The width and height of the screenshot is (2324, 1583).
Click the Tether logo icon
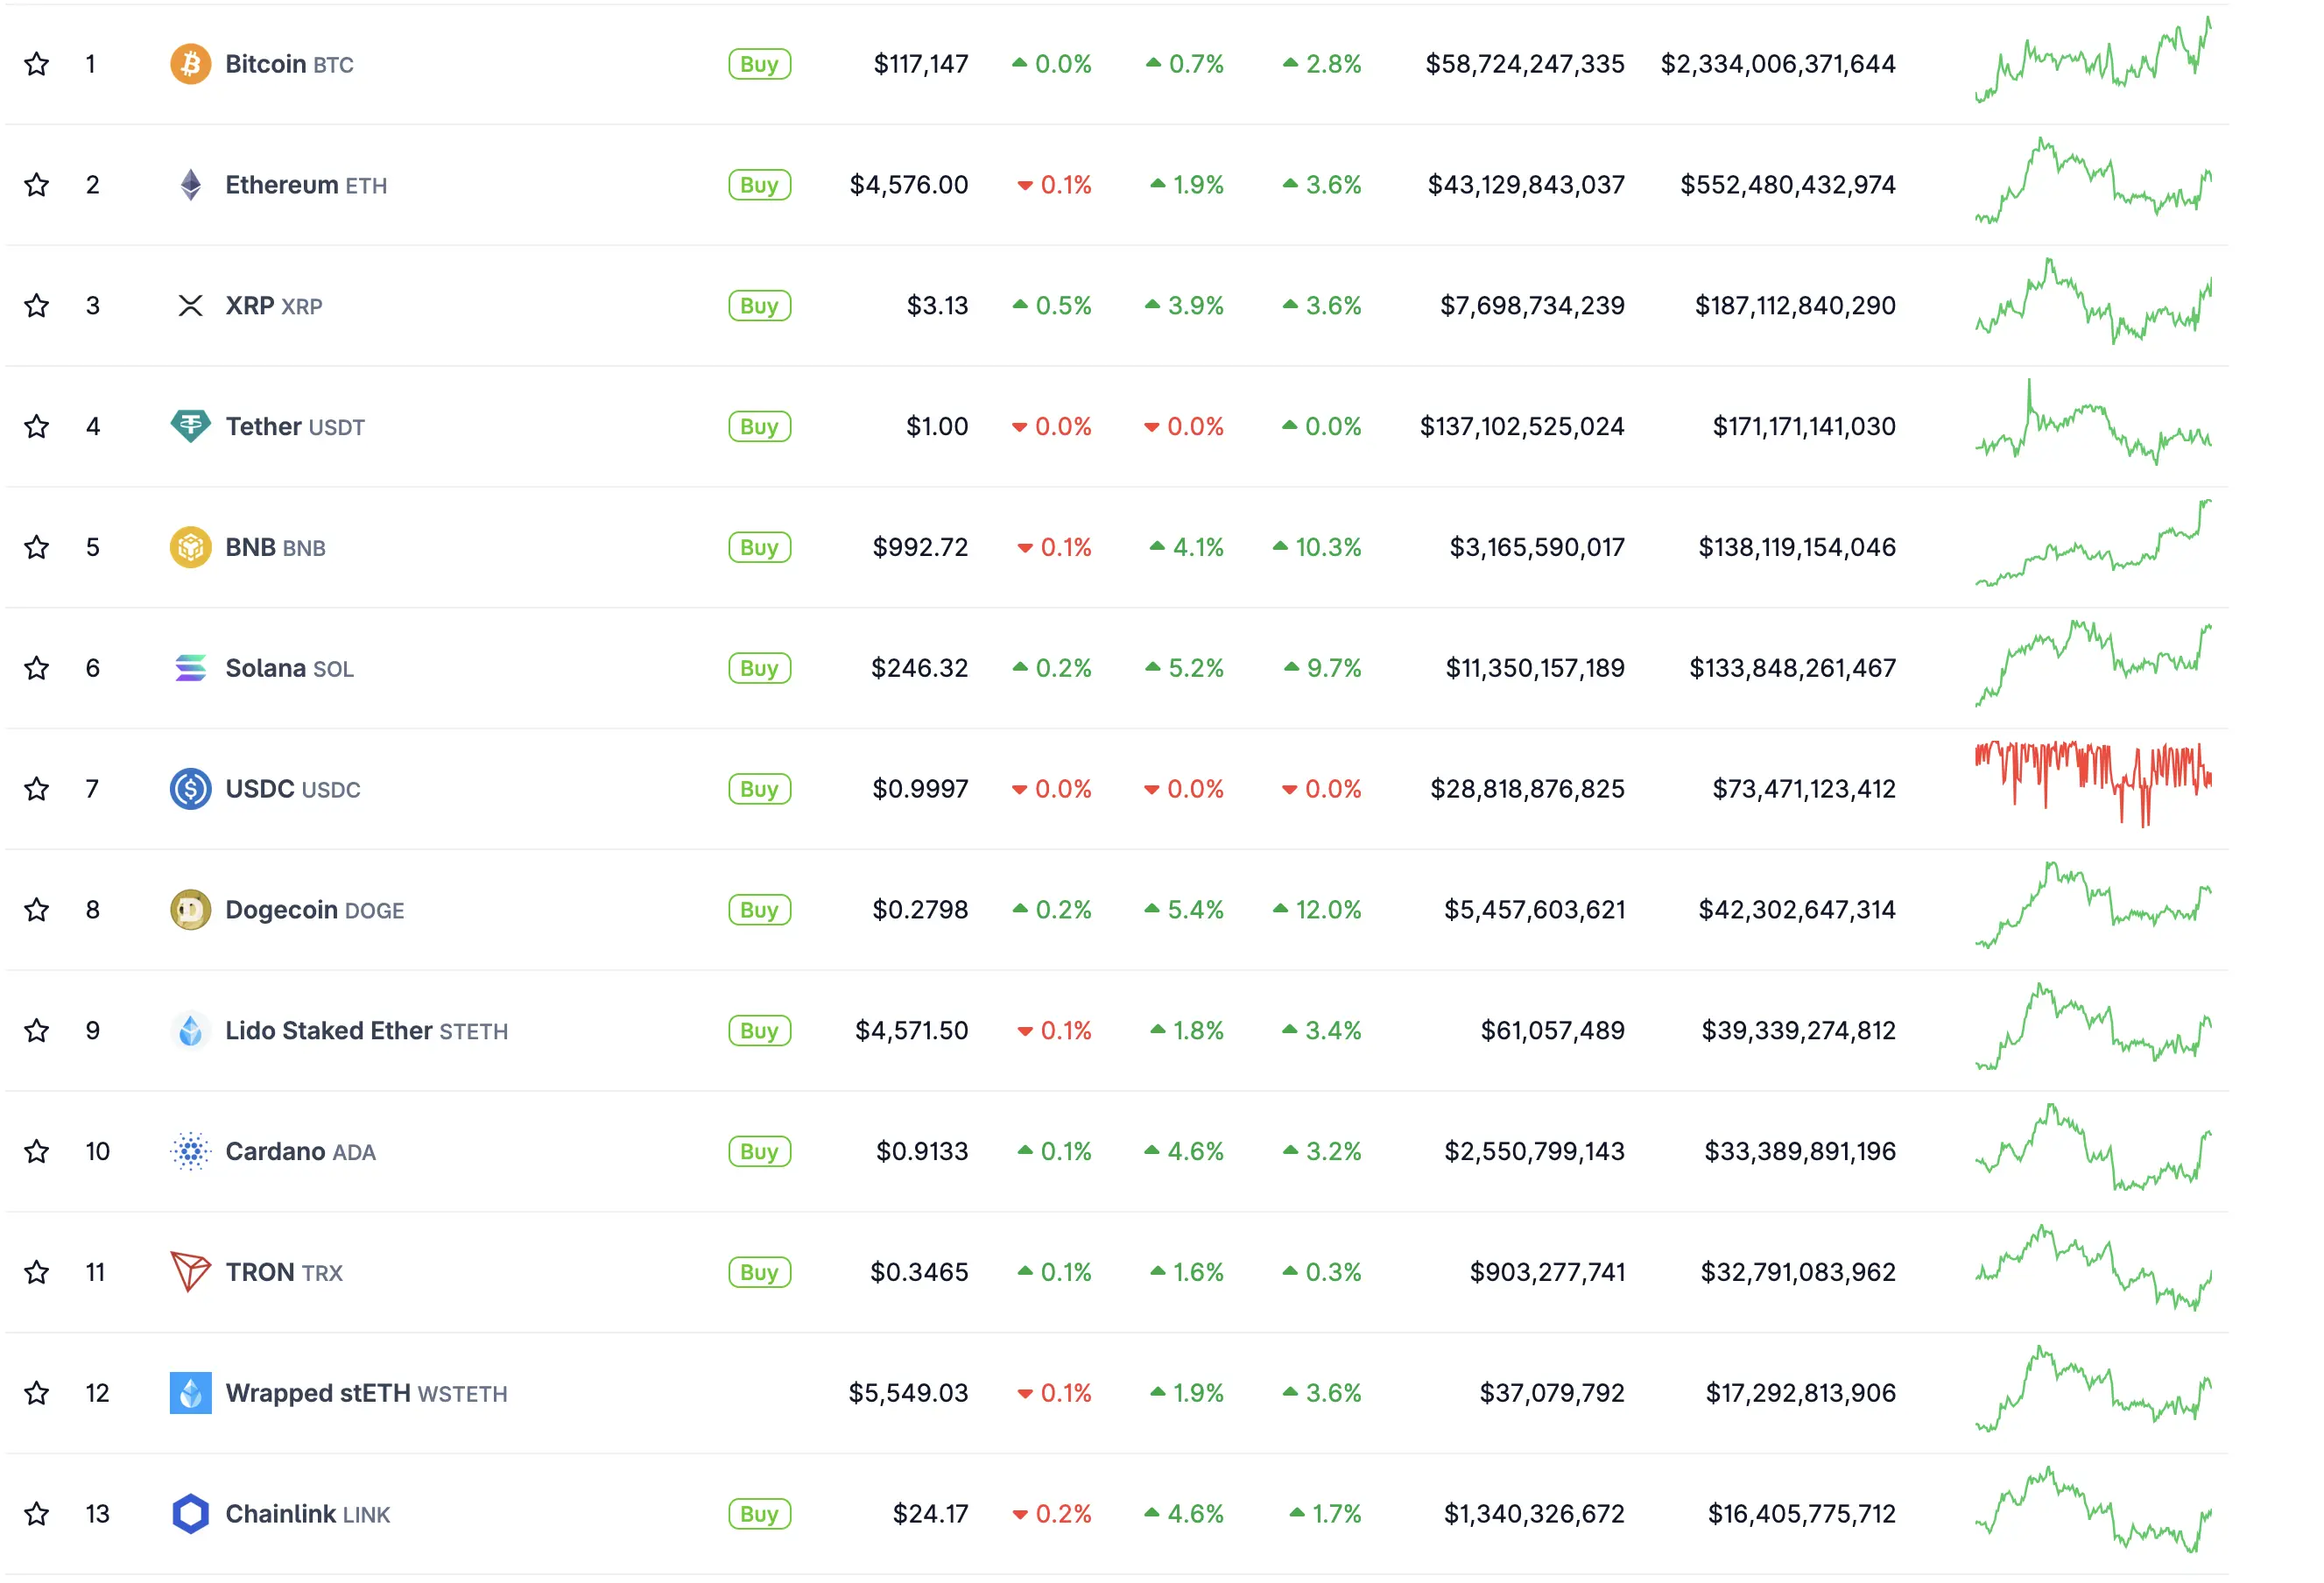click(x=191, y=427)
